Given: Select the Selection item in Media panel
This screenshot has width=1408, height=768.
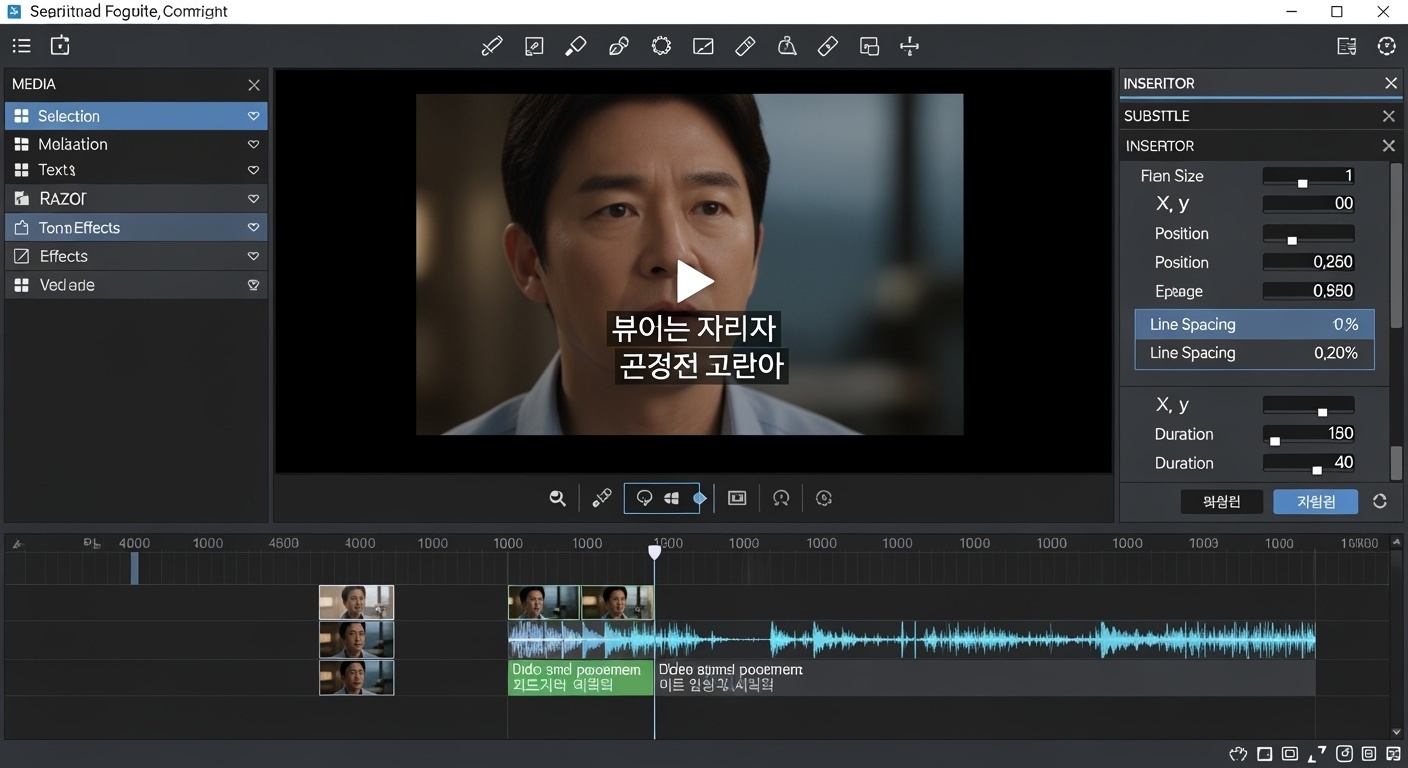Looking at the screenshot, I should click(136, 116).
